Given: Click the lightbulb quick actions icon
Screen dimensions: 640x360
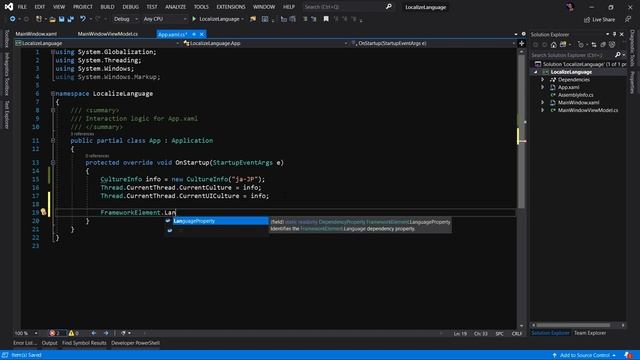Looking at the screenshot, I should (x=43, y=212).
